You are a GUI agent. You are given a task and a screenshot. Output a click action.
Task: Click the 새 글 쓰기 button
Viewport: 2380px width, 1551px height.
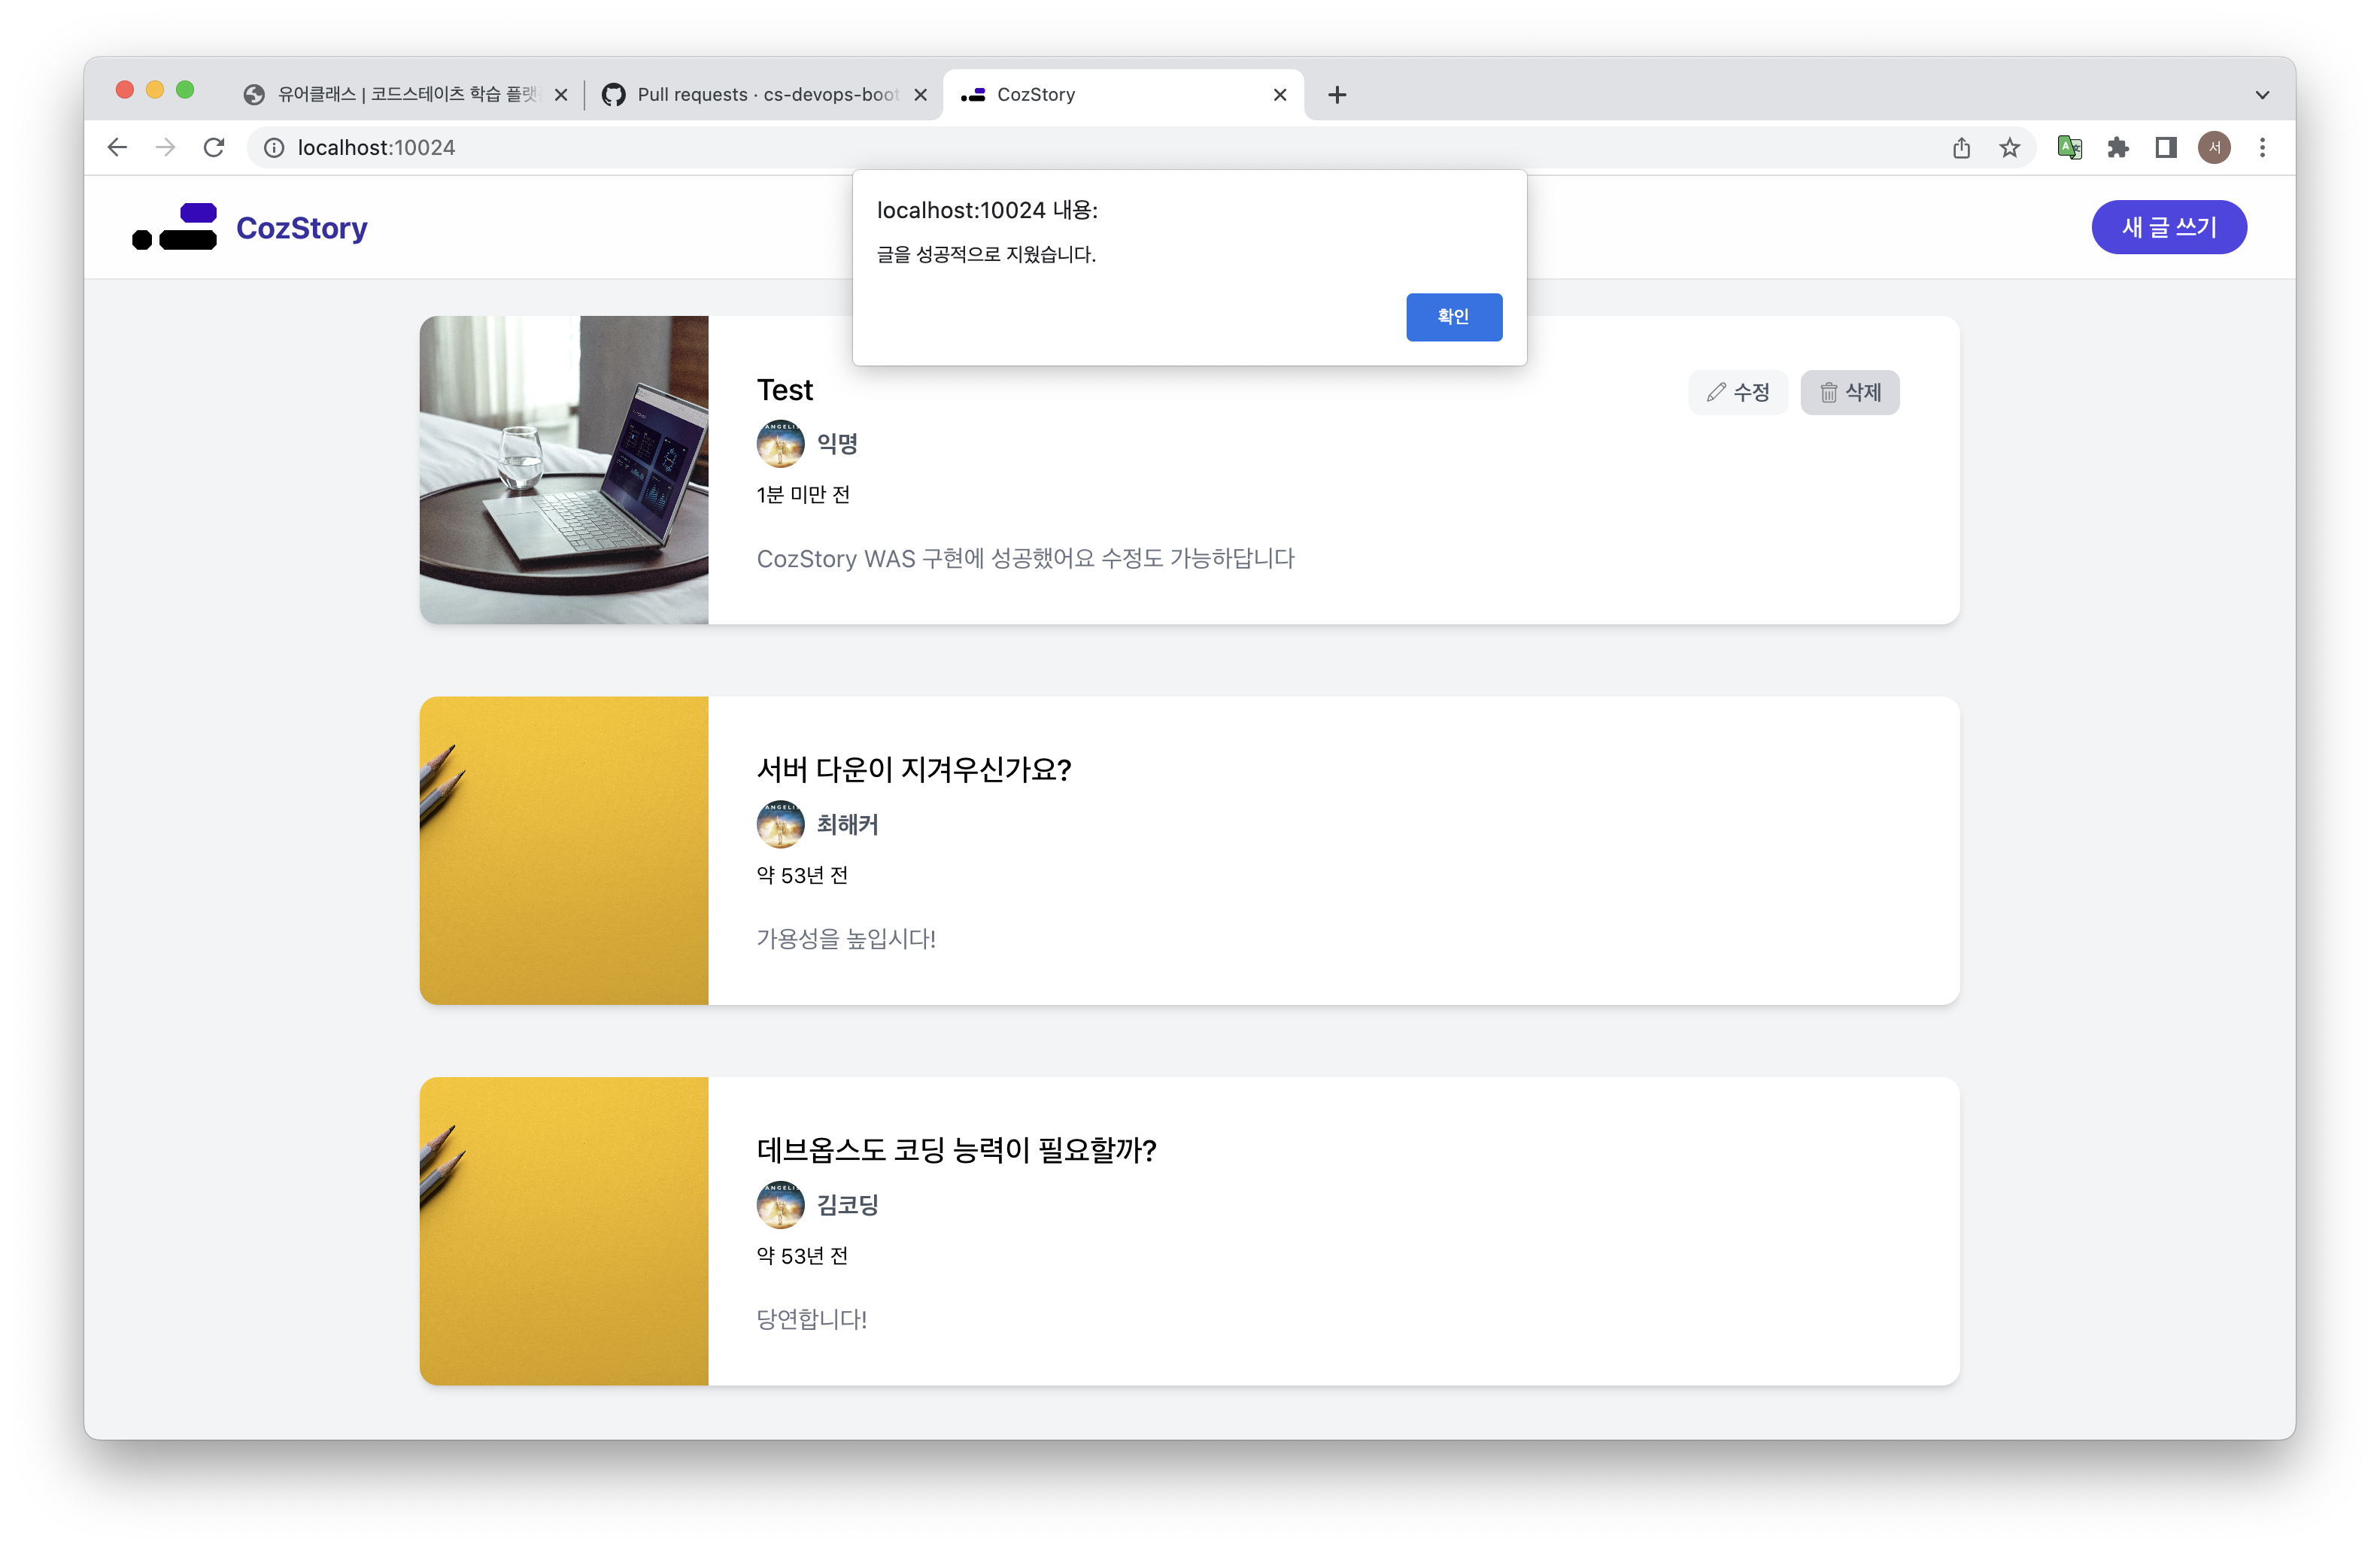point(2168,228)
